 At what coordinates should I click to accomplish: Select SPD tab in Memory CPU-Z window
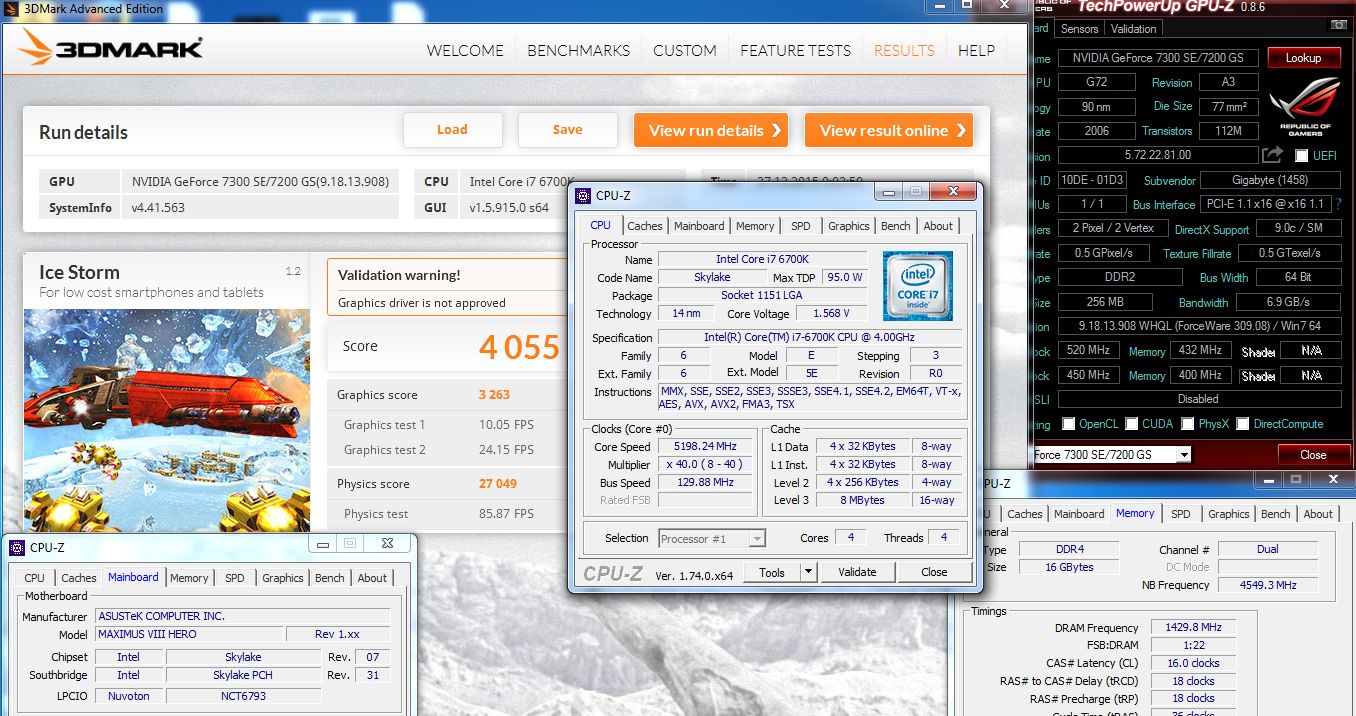pos(1181,514)
